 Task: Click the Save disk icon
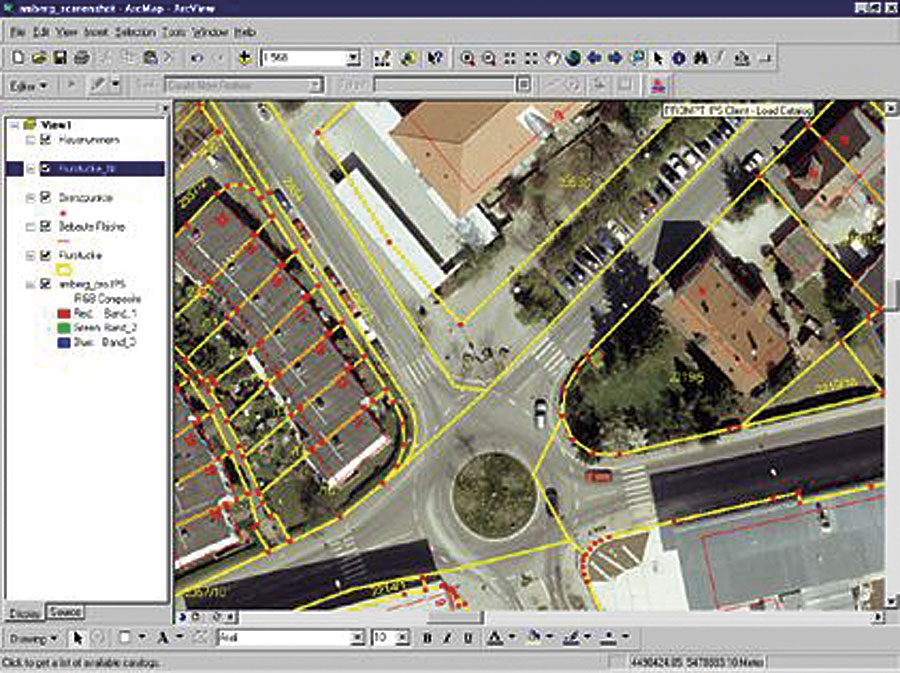[x=60, y=59]
